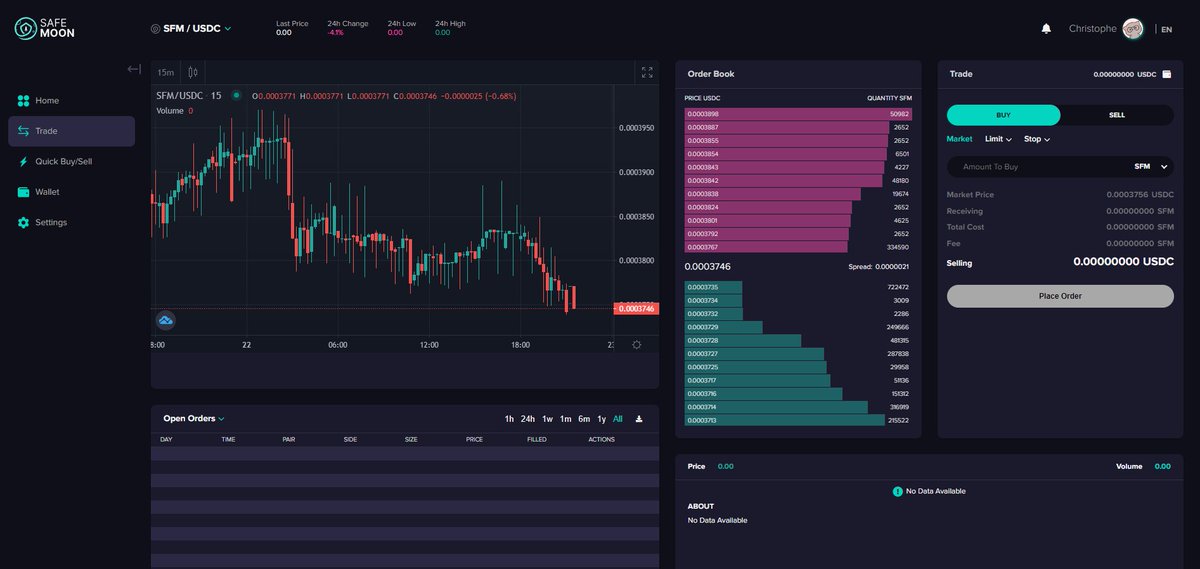Viewport: 1200px width, 569px height.
Task: Click the Place Order button
Action: (1060, 296)
